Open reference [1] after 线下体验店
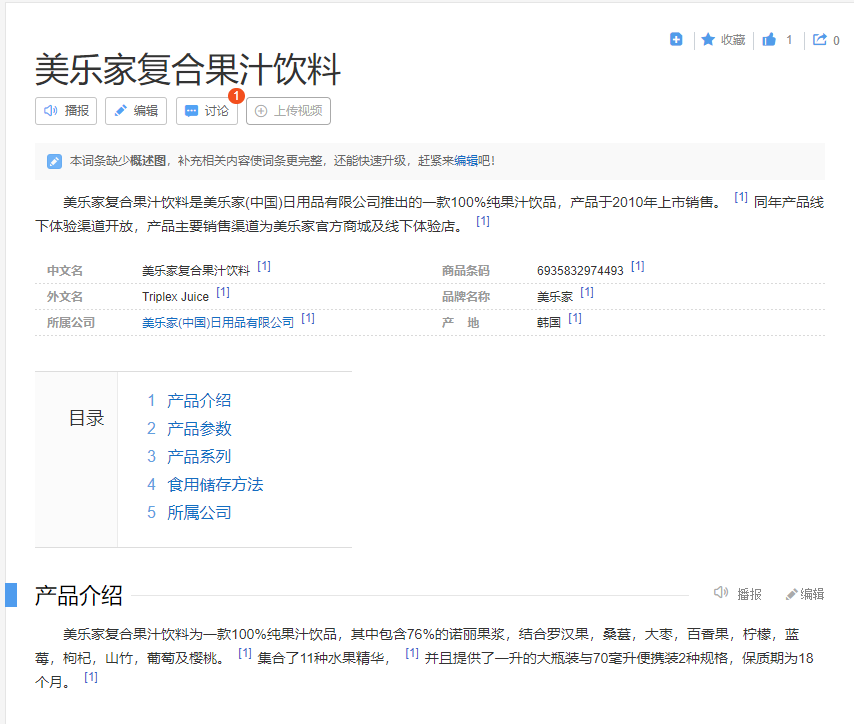The image size is (854, 724). 483,221
